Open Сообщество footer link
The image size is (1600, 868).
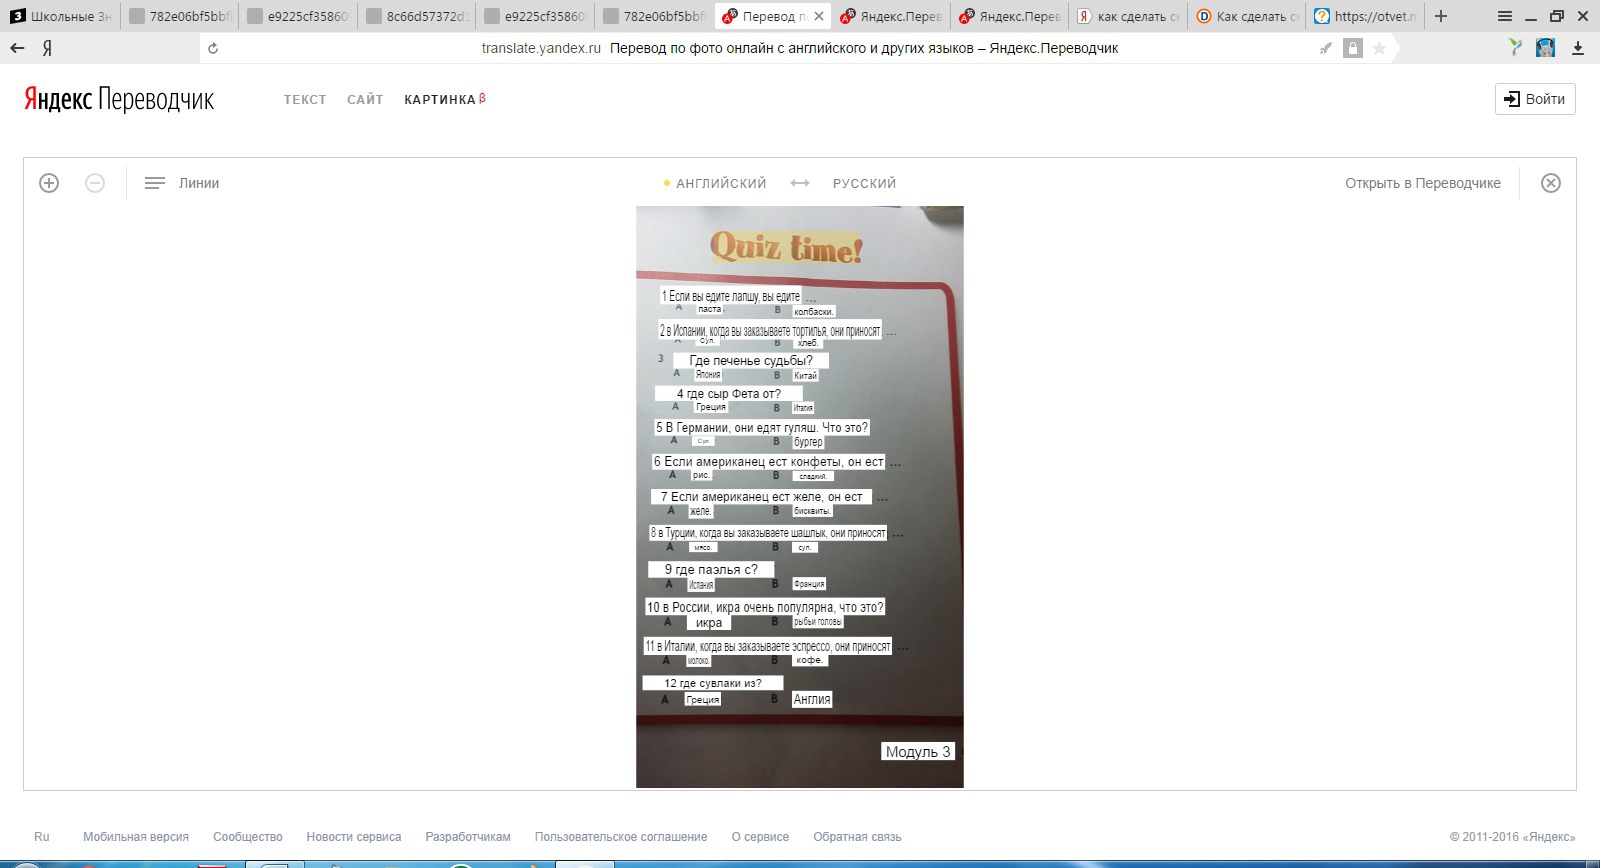click(x=248, y=837)
